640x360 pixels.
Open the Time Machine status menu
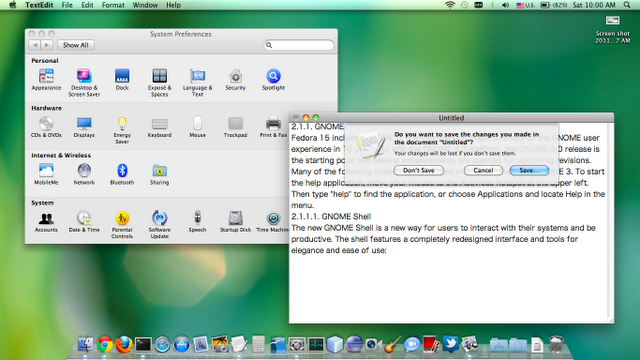[464, 5]
